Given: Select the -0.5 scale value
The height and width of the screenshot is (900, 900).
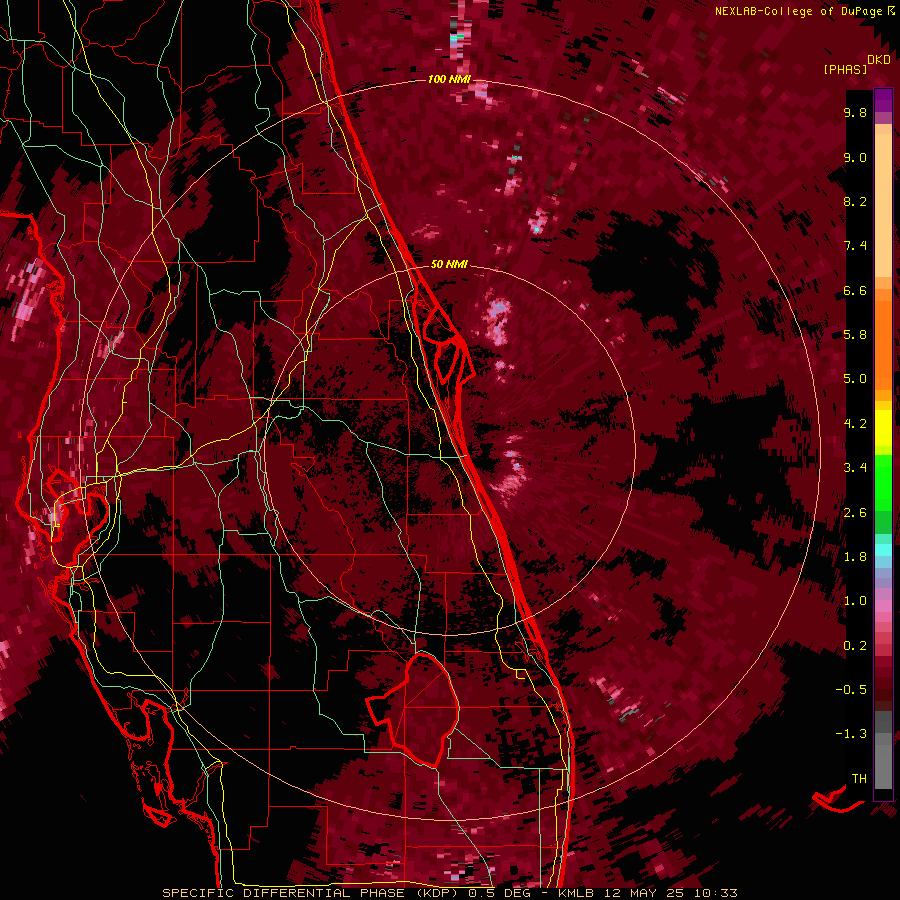Looking at the screenshot, I should pos(851,690).
